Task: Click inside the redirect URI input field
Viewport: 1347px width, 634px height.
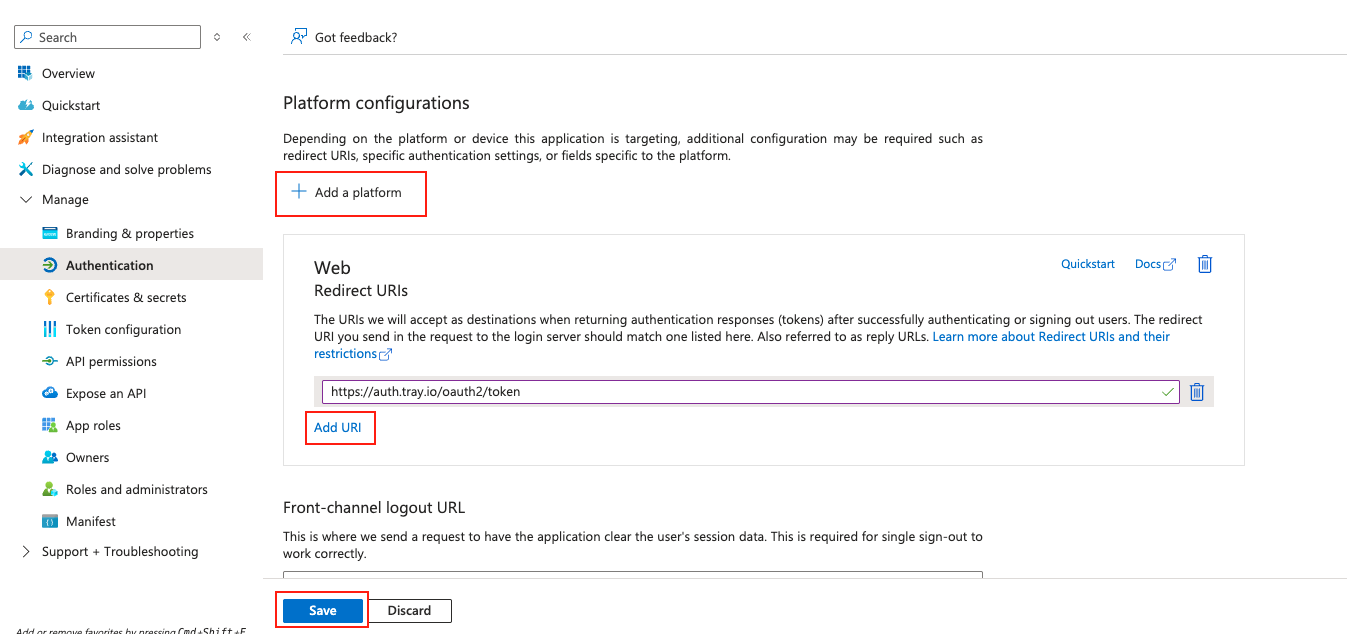Action: pos(700,391)
